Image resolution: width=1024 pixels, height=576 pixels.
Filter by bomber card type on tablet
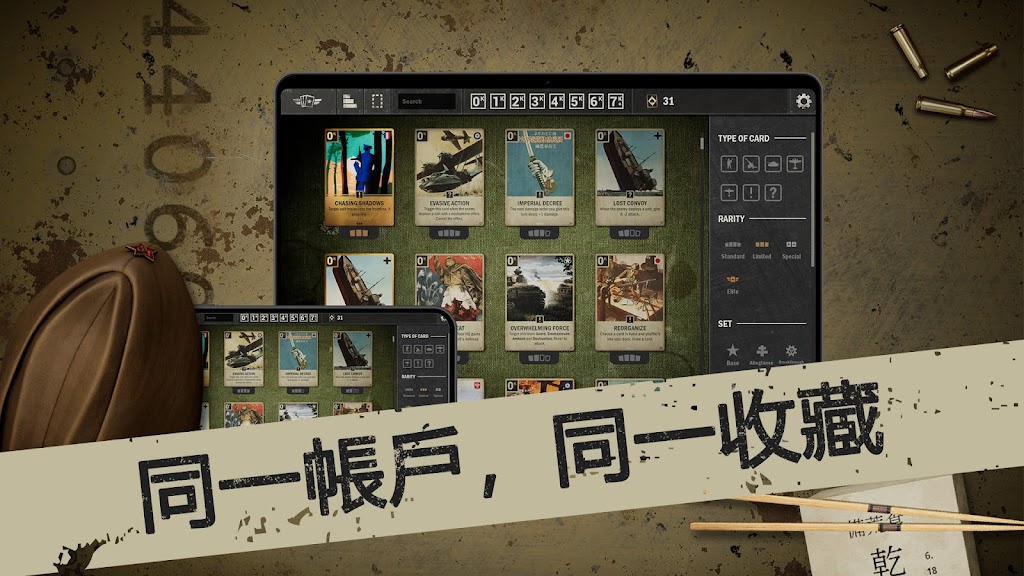[795, 163]
